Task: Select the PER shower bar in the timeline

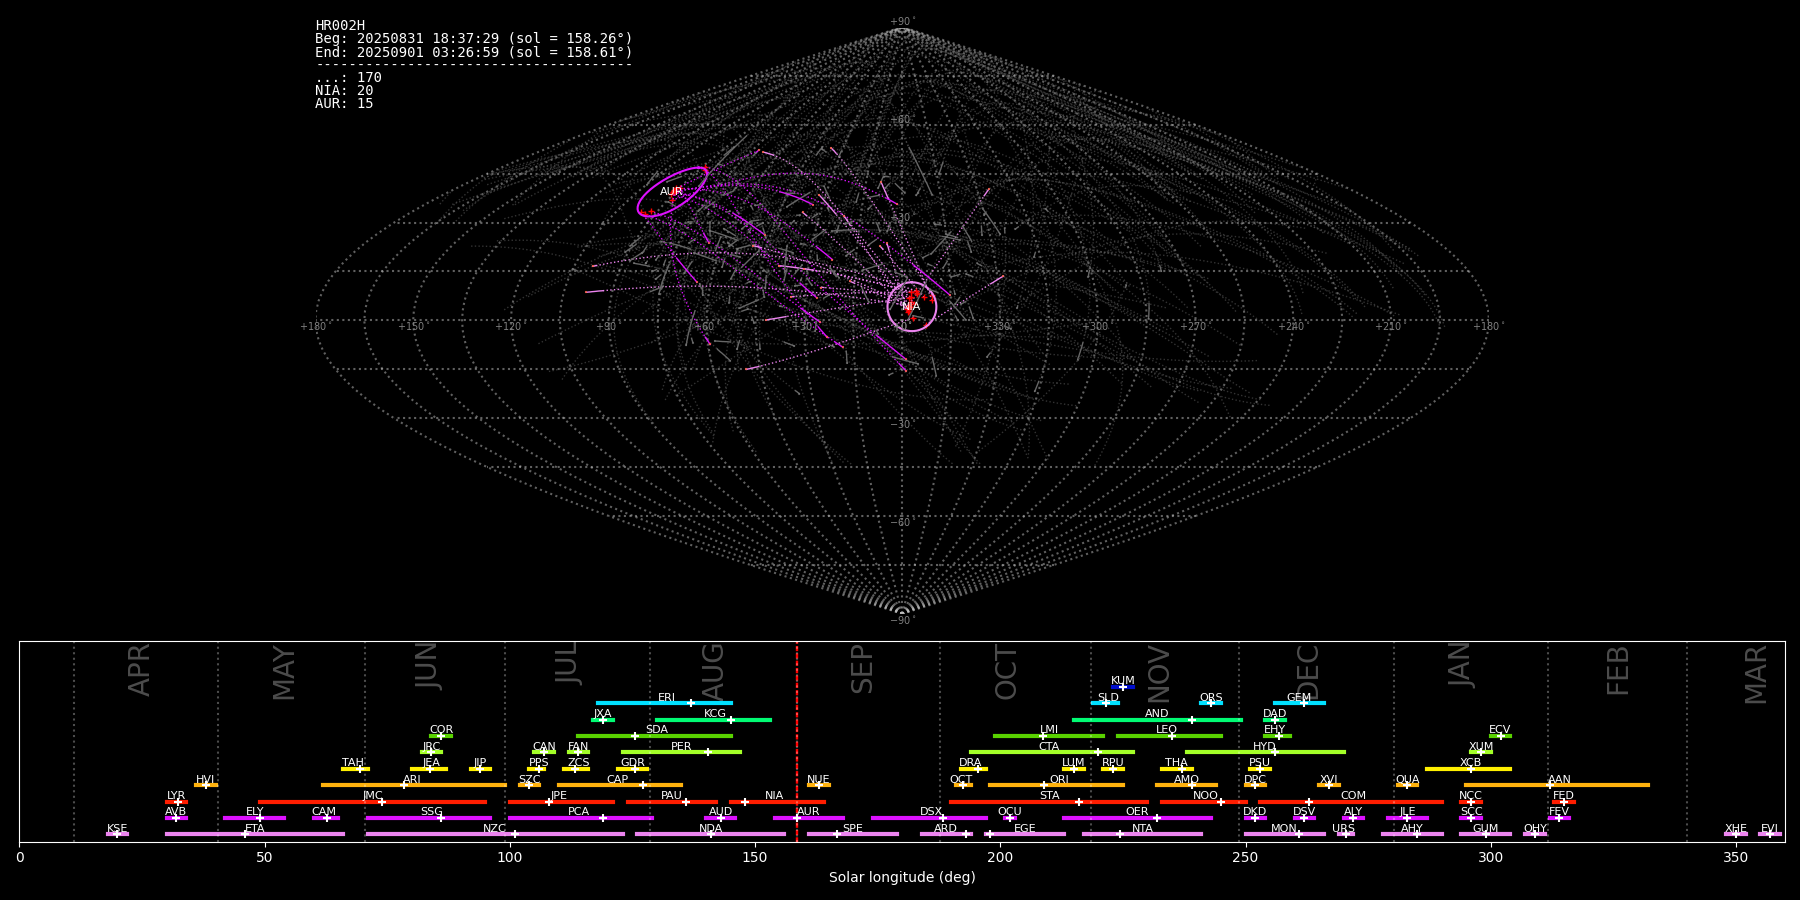Action: pos(681,752)
